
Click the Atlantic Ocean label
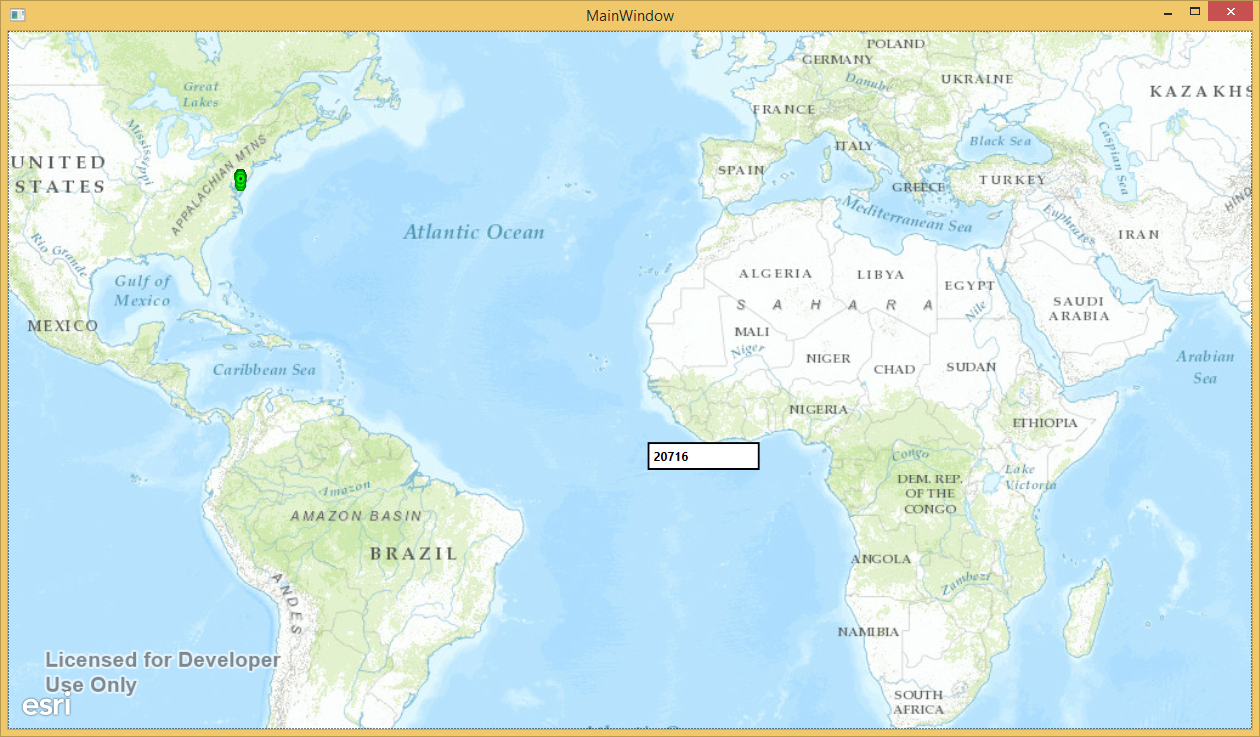(475, 231)
